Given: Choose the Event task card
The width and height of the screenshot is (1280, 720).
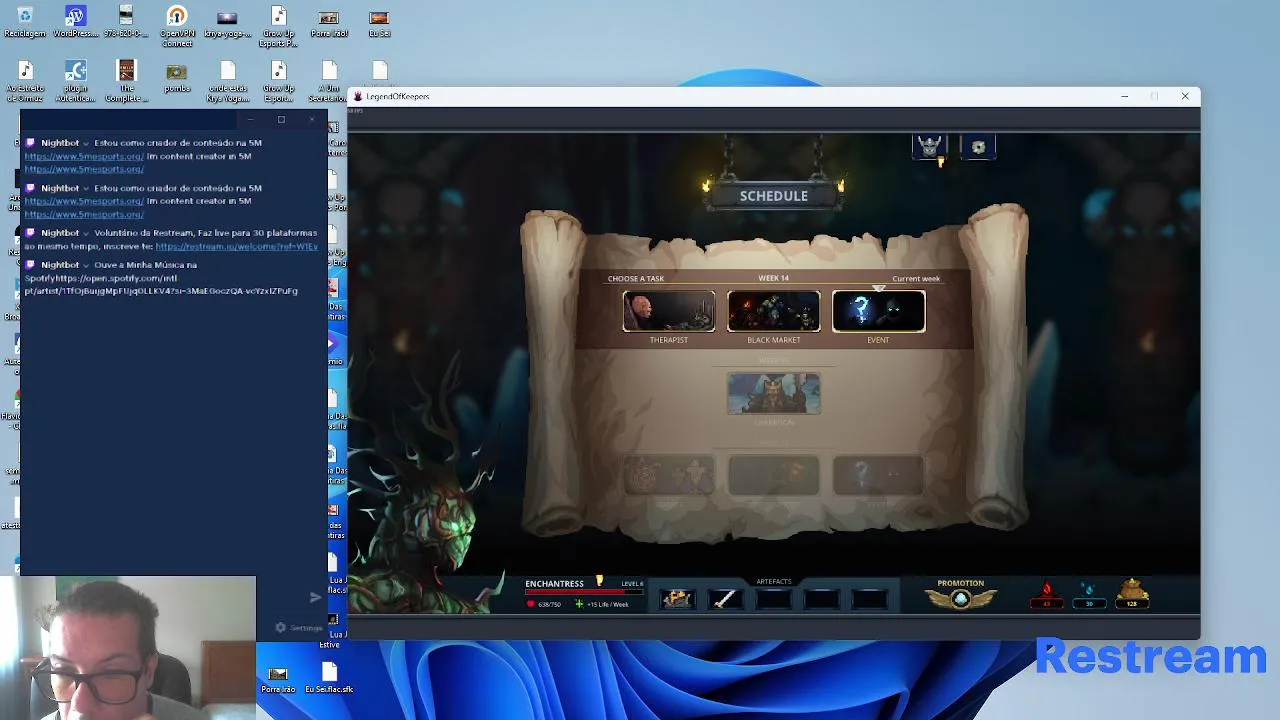Looking at the screenshot, I should 878,312.
